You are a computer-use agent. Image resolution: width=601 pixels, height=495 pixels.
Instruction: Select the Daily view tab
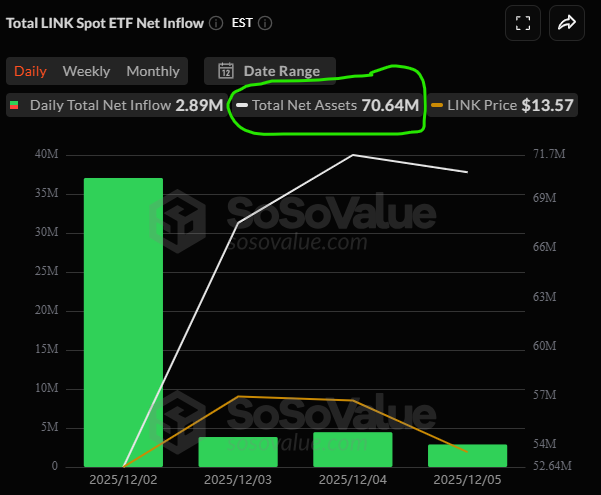point(30,71)
